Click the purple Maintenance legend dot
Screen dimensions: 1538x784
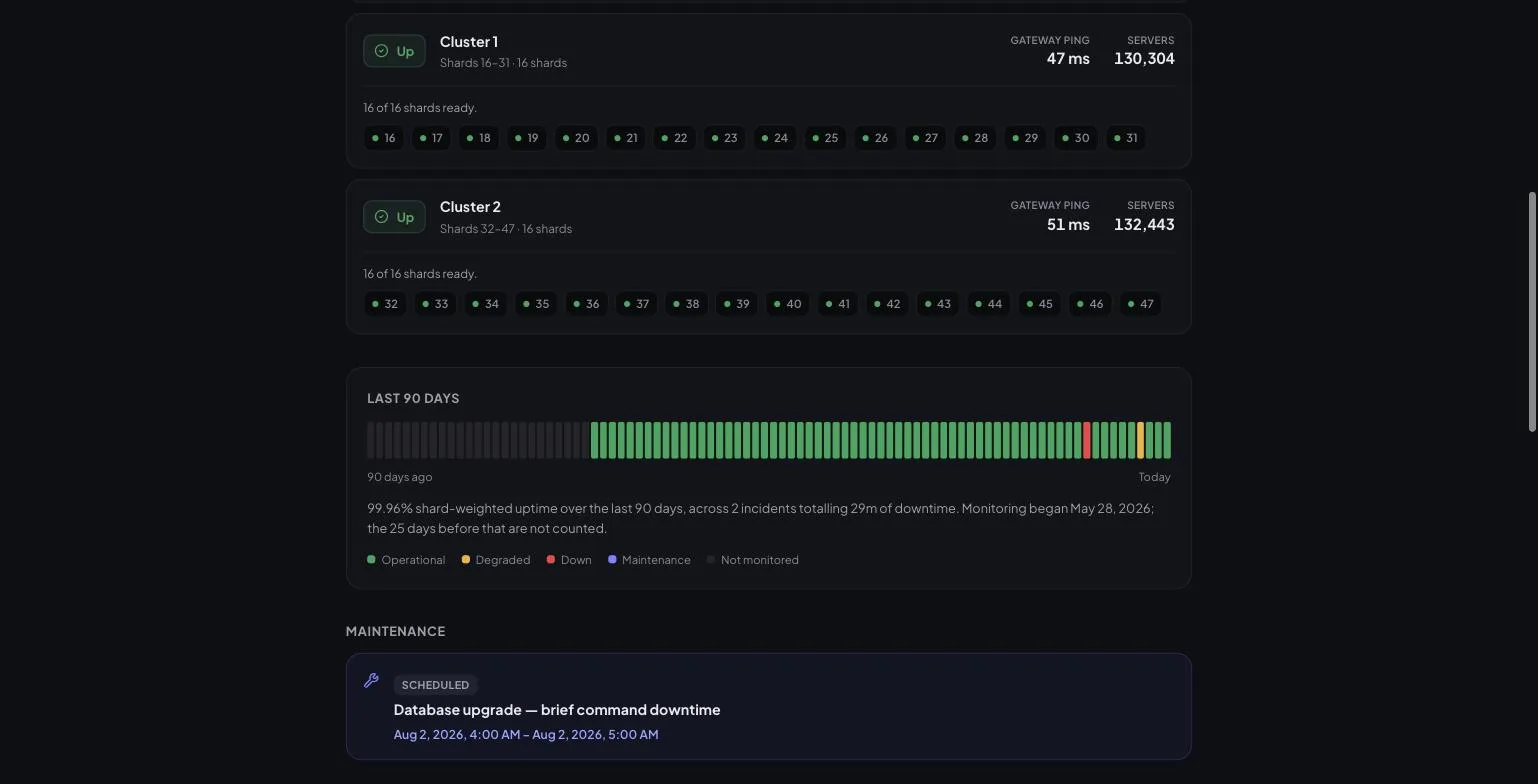[612, 560]
